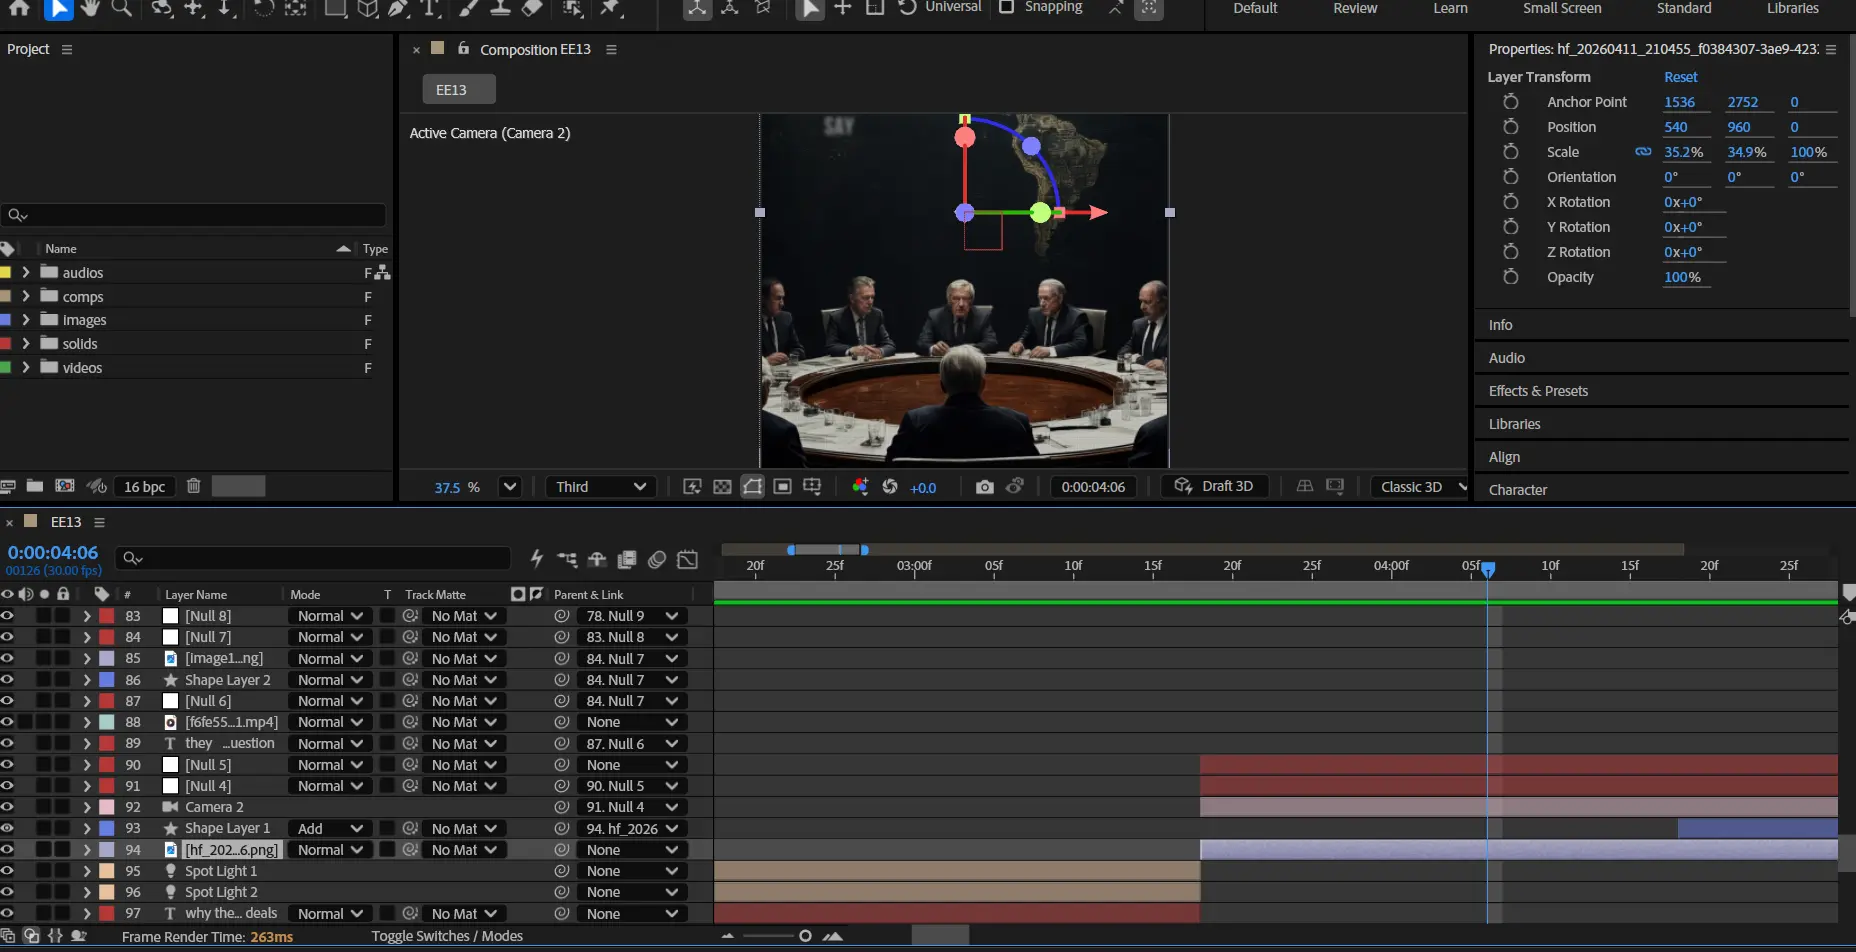Toggle visibility of Spot Light 1 layer
The image size is (1856, 952).
pos(8,871)
